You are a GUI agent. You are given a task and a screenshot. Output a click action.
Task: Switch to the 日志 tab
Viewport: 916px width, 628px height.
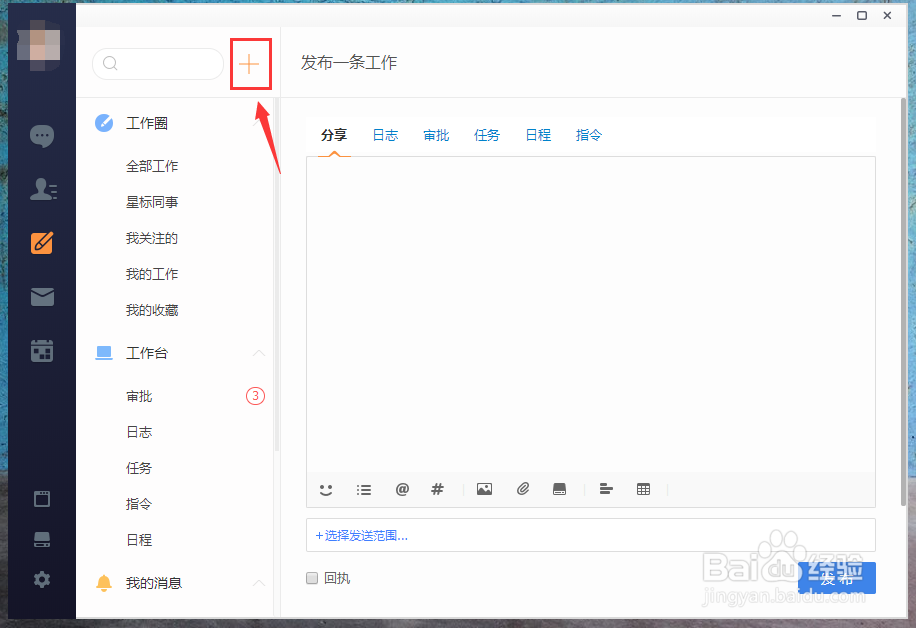pos(385,134)
